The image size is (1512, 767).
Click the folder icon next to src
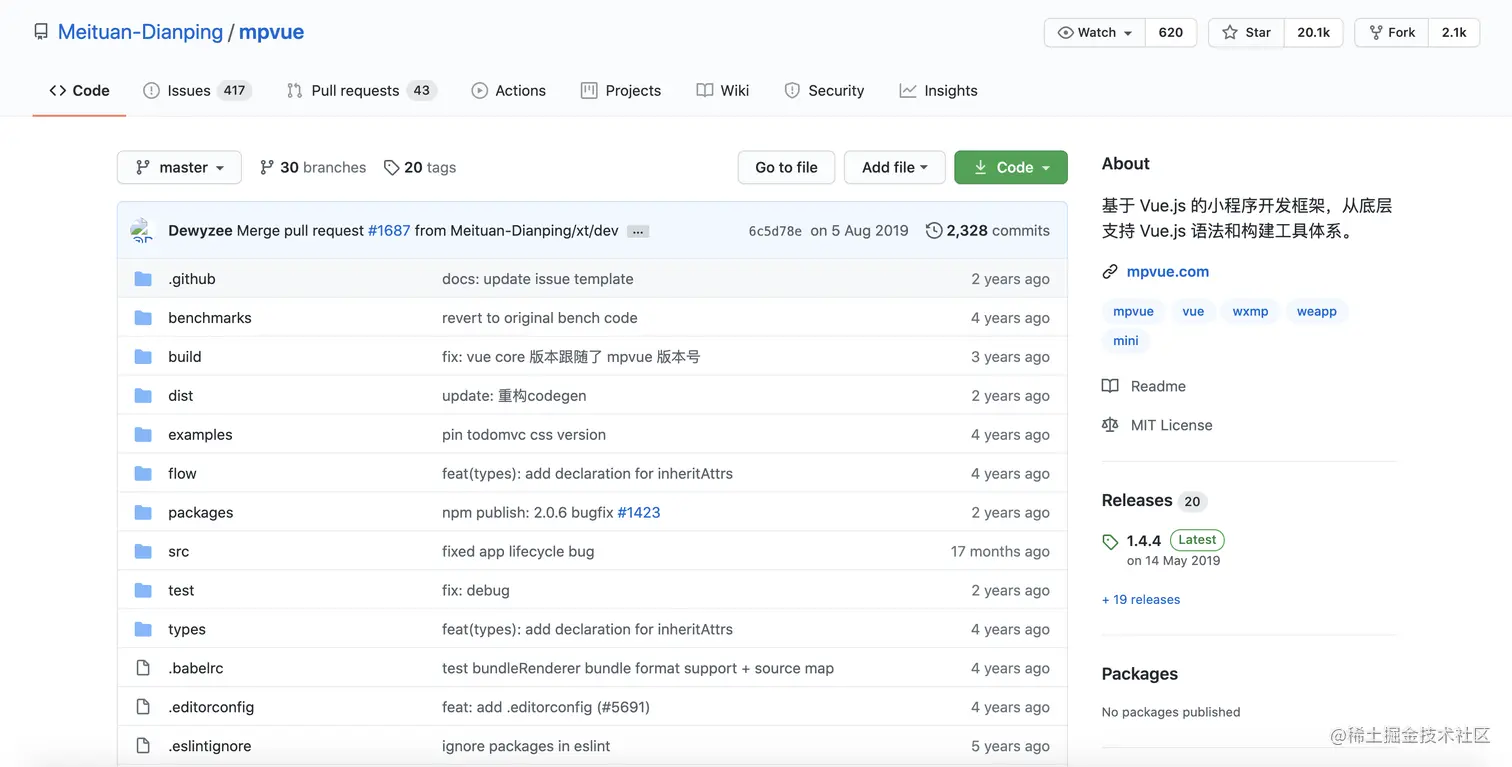point(143,552)
